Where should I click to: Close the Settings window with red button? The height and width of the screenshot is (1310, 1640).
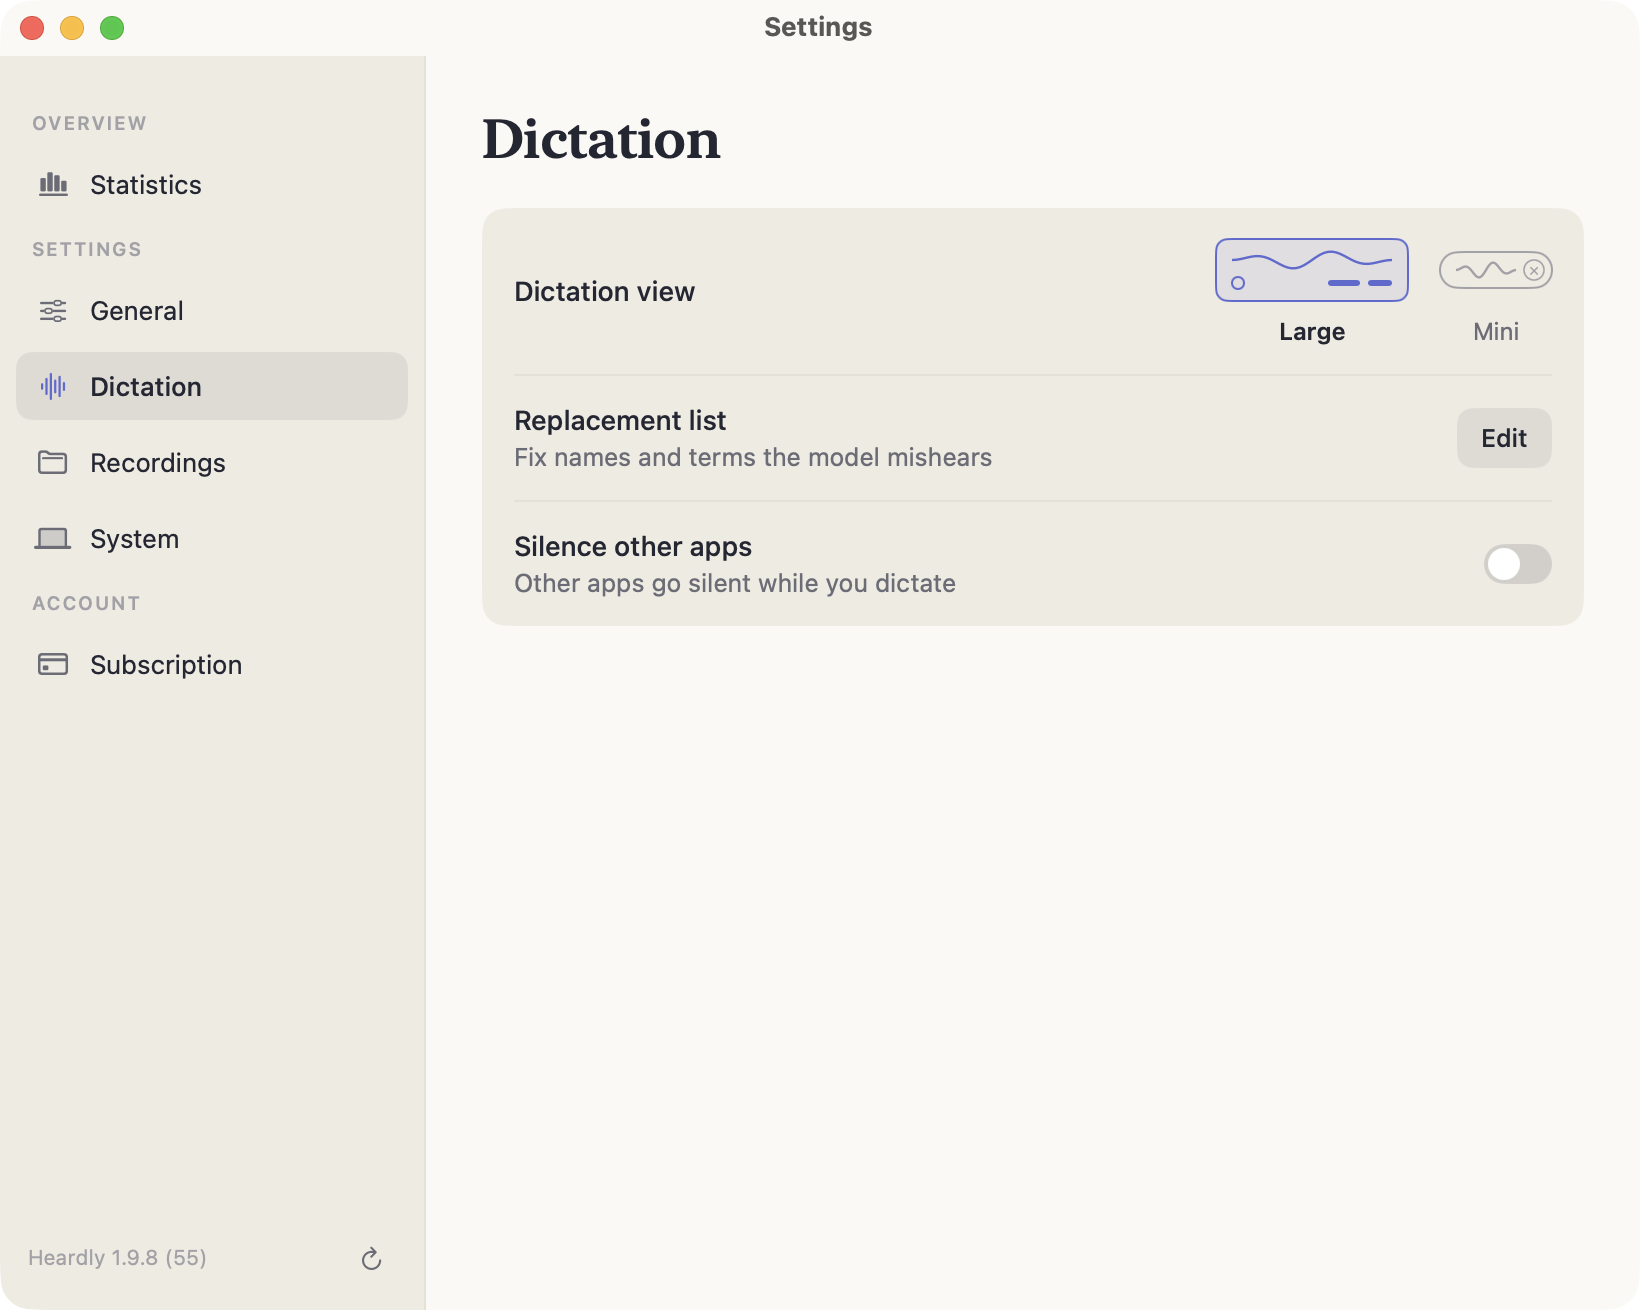[32, 28]
